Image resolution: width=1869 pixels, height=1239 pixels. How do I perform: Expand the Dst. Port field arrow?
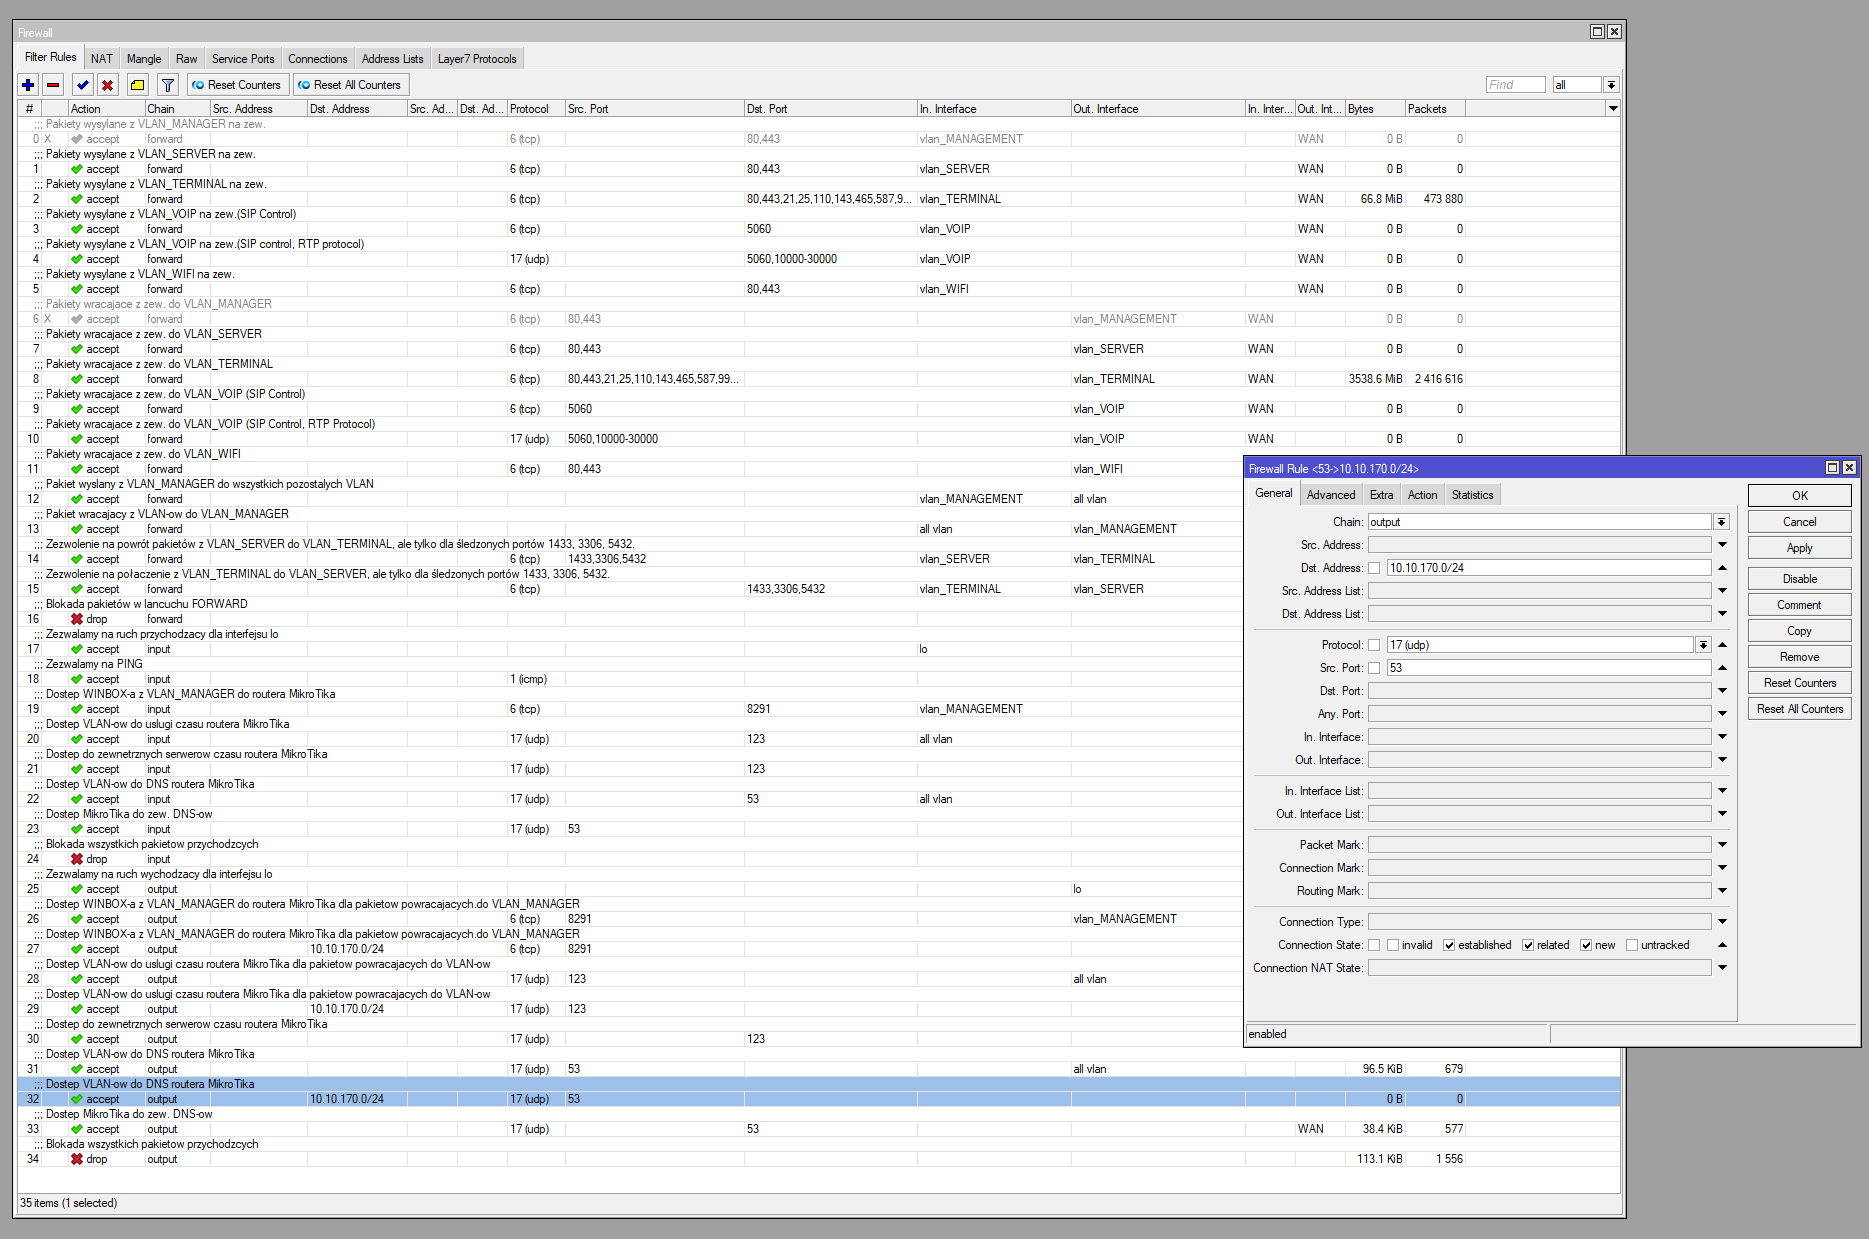[x=1722, y=691]
